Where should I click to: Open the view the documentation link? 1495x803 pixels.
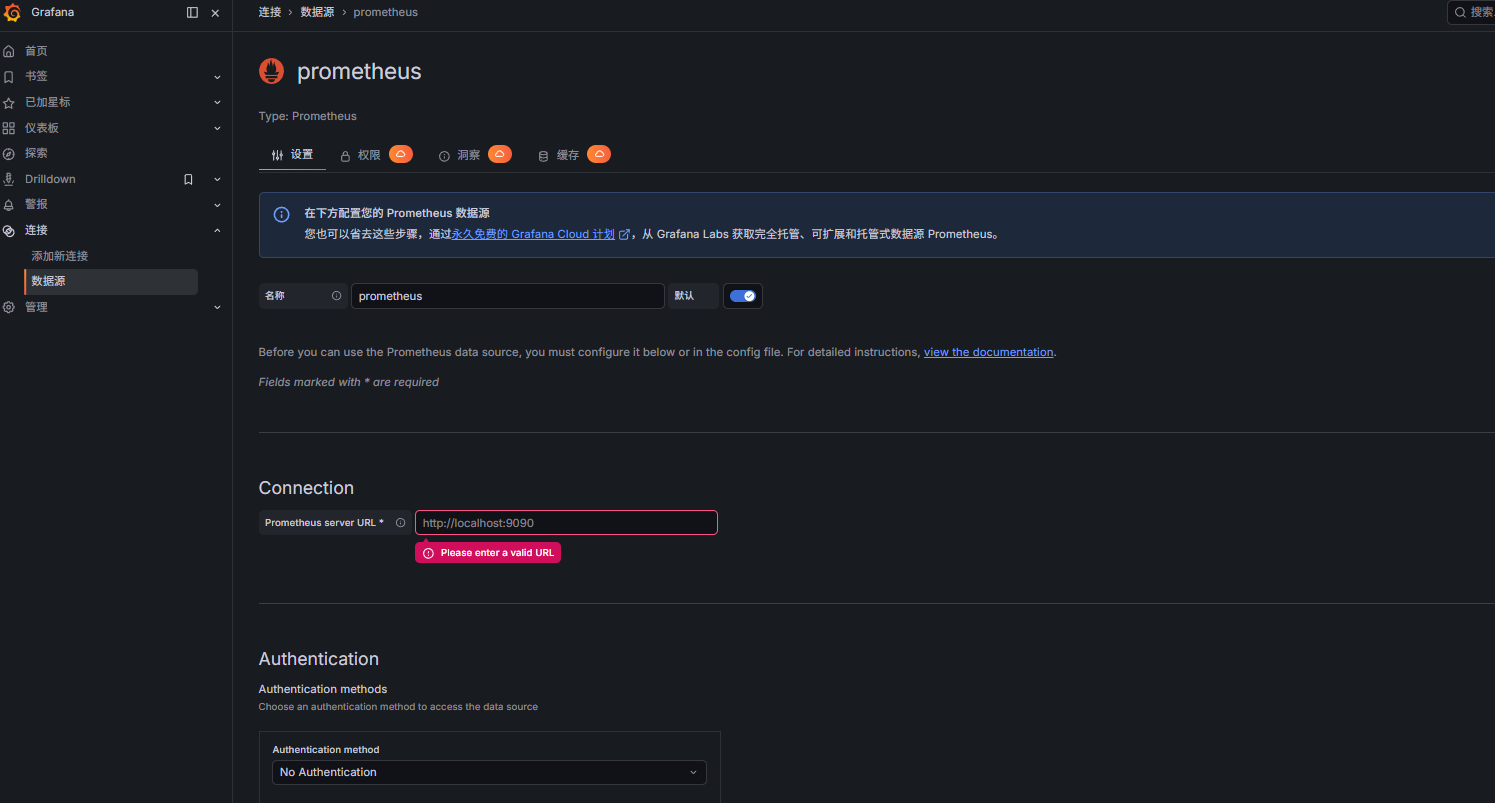click(988, 352)
